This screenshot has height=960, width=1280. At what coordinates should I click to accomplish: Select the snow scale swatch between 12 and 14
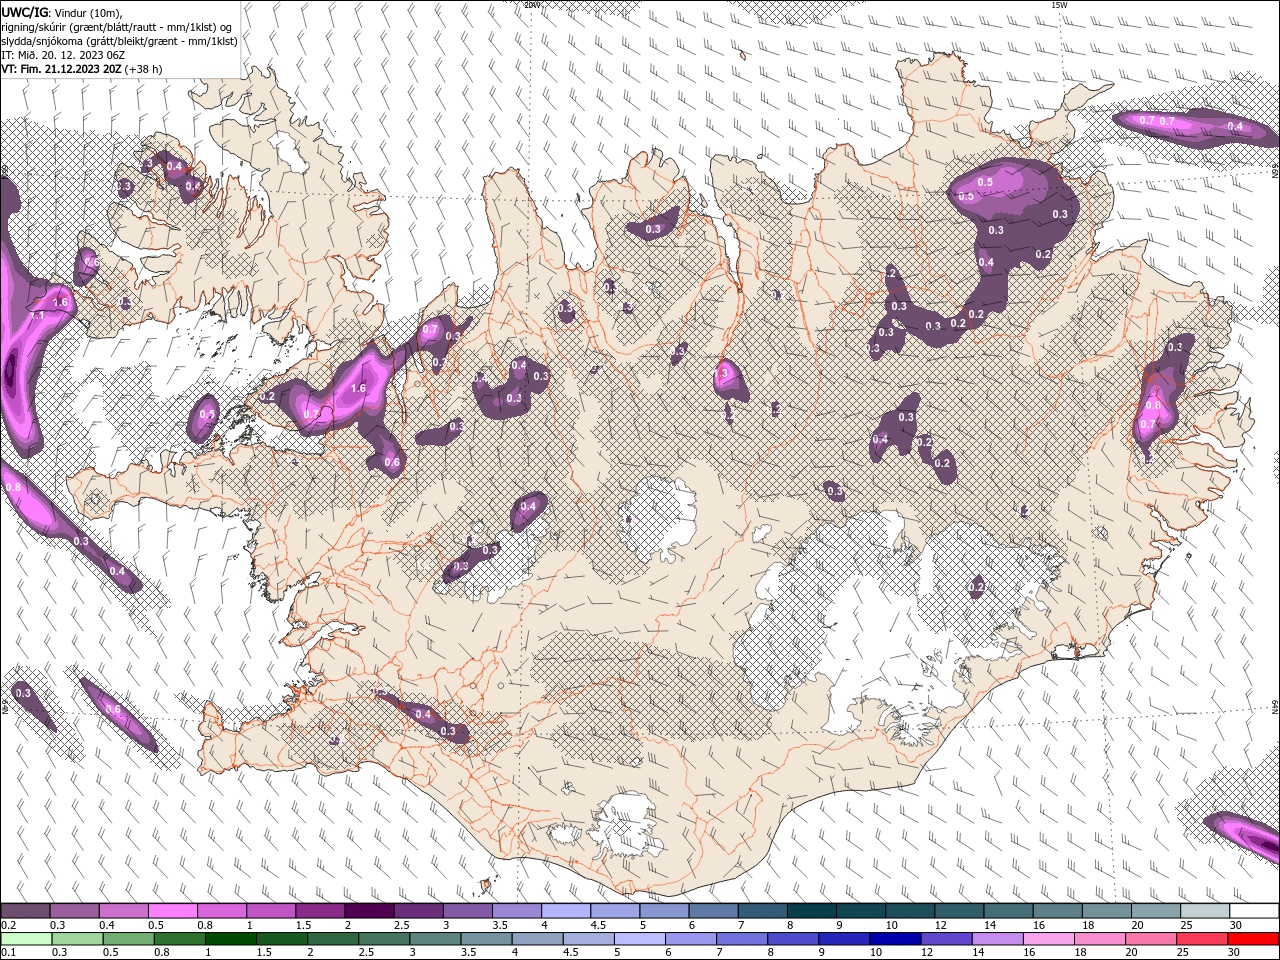click(x=958, y=911)
